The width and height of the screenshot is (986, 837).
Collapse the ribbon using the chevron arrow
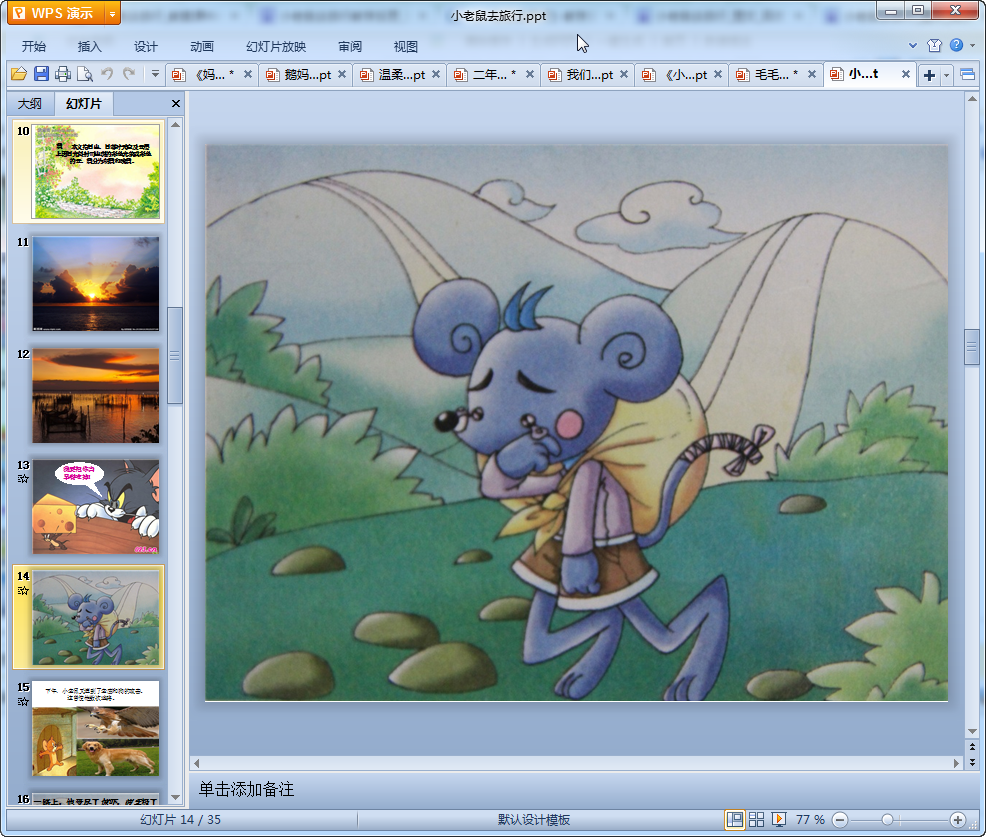click(913, 45)
